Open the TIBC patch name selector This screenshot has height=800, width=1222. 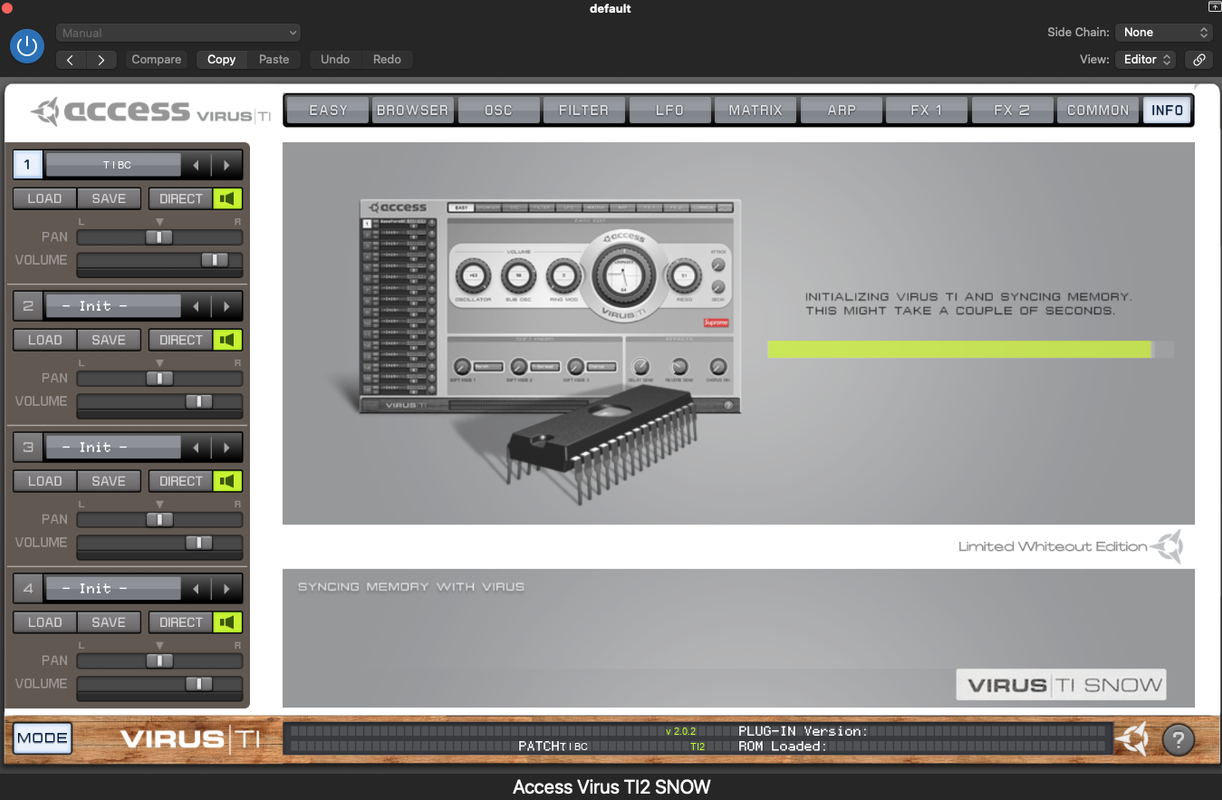pyautogui.click(x=114, y=165)
